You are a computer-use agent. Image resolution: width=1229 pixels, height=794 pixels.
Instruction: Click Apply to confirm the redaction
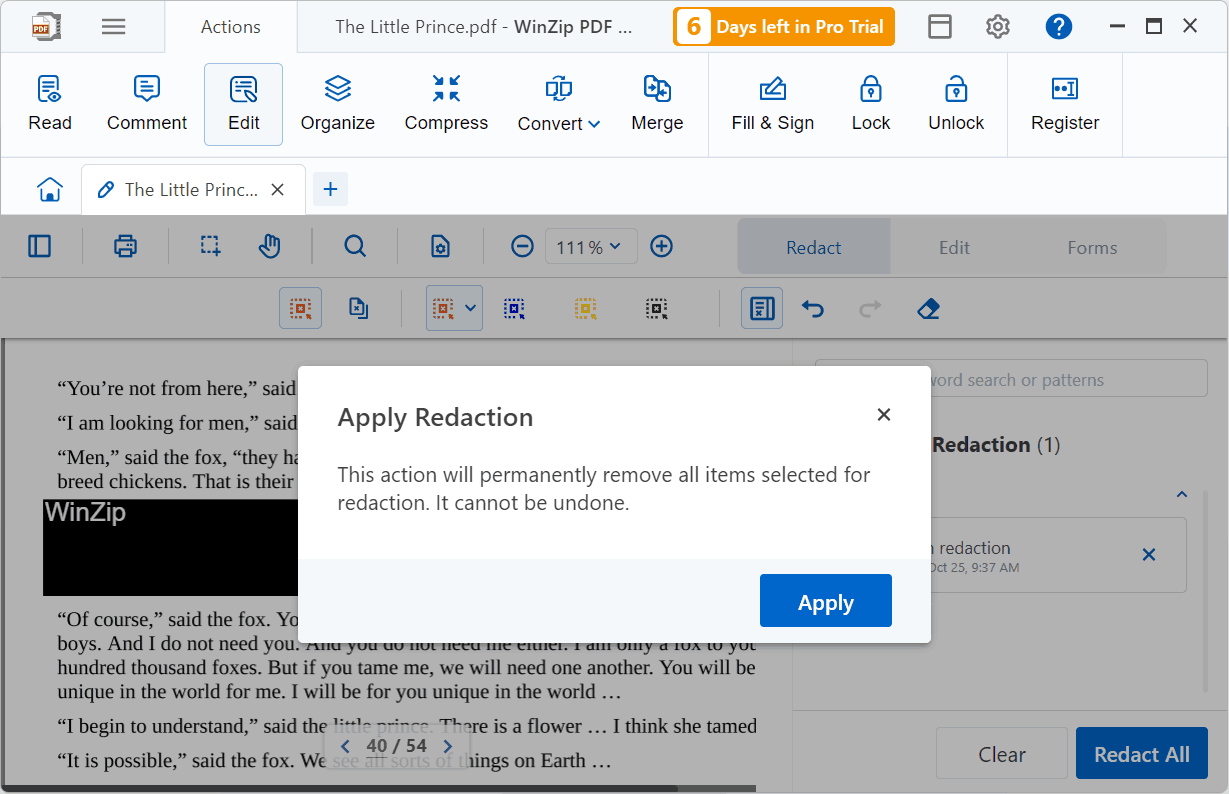tap(825, 601)
